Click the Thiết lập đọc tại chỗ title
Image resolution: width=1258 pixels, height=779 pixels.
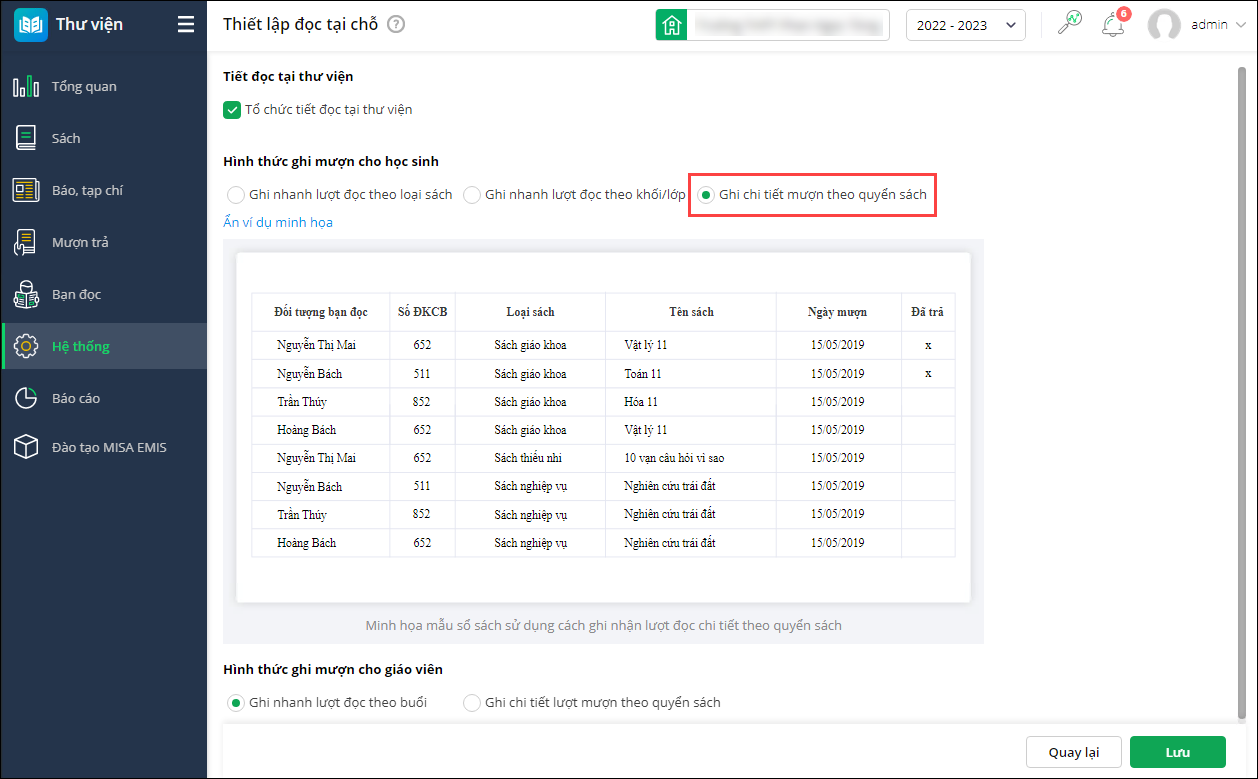point(300,25)
